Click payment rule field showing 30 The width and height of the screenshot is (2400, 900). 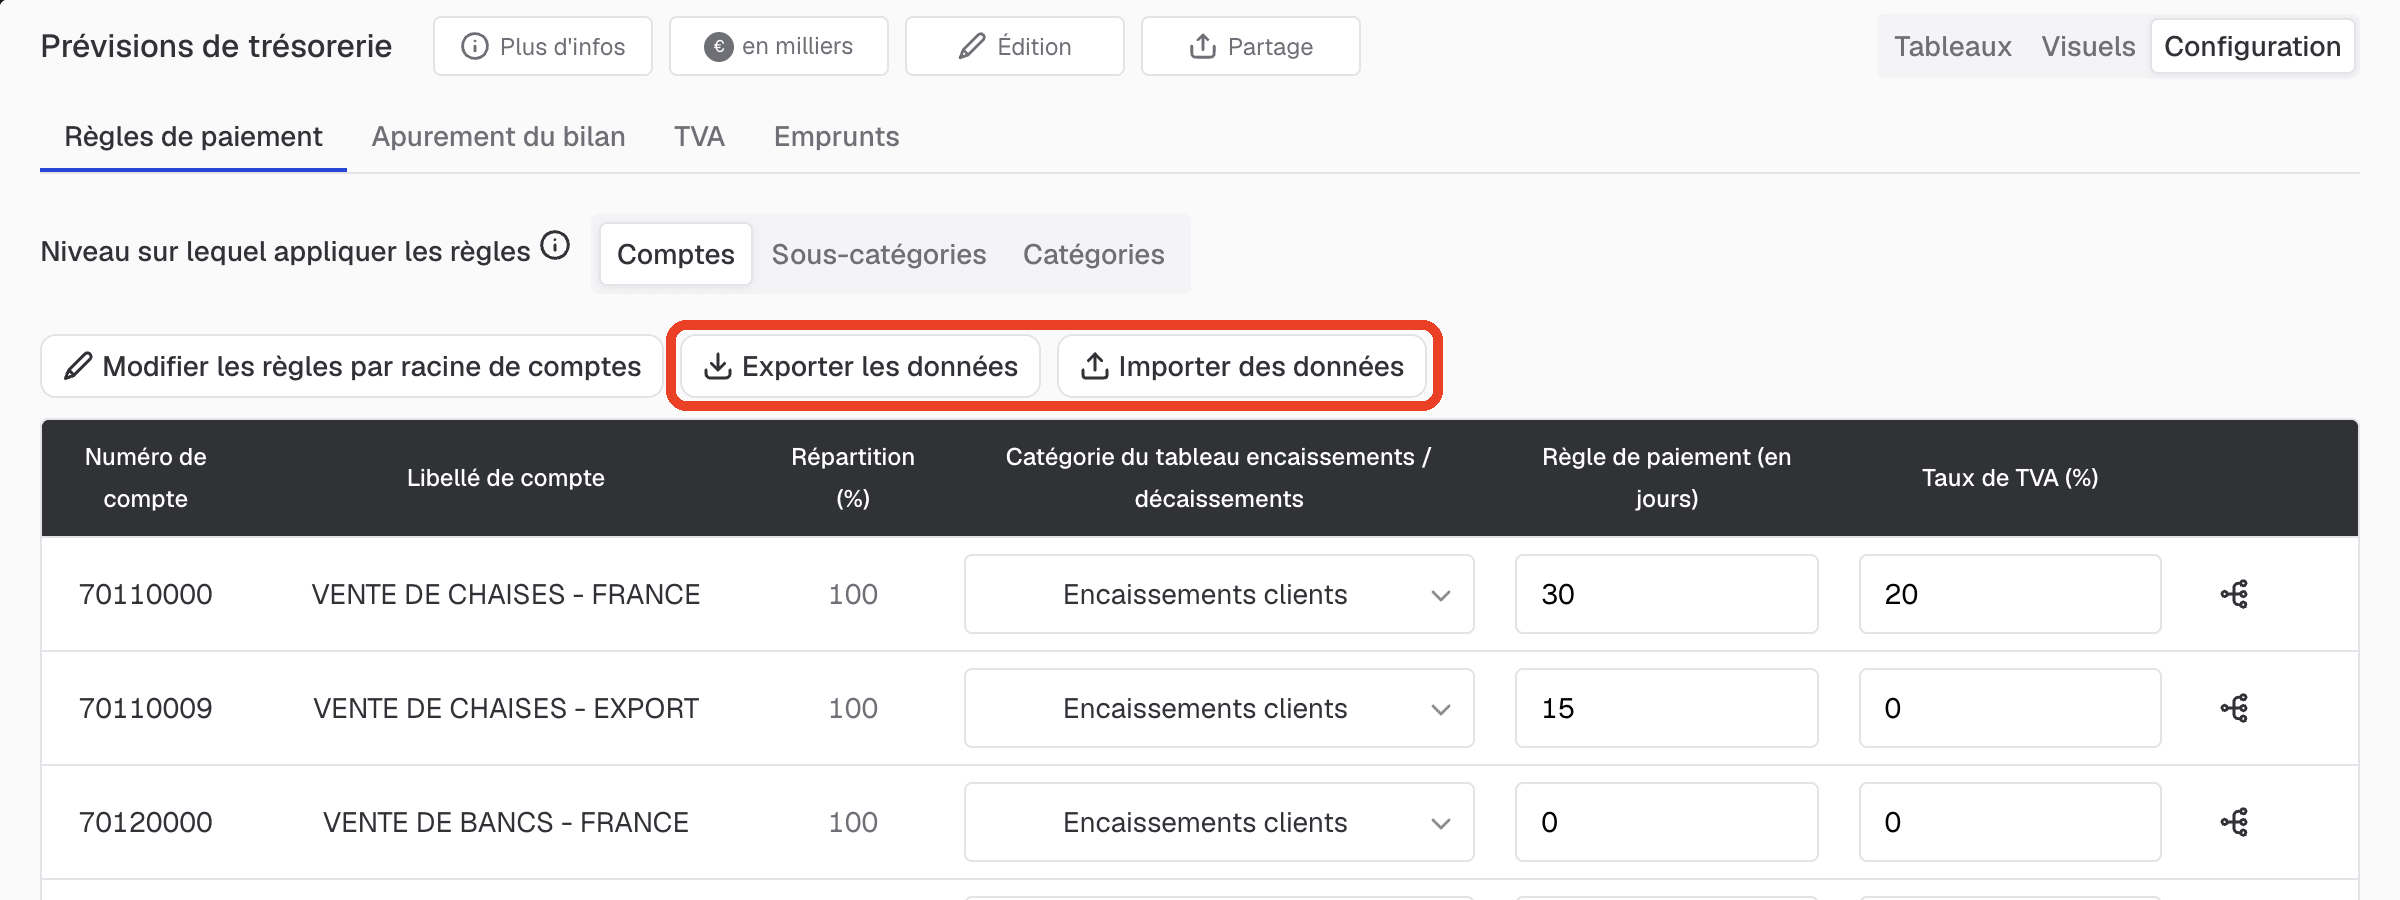click(1666, 594)
